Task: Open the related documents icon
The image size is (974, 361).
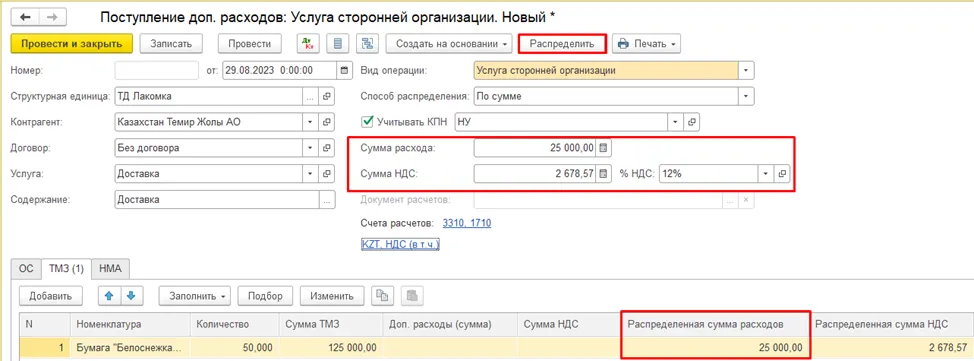Action: 367,43
